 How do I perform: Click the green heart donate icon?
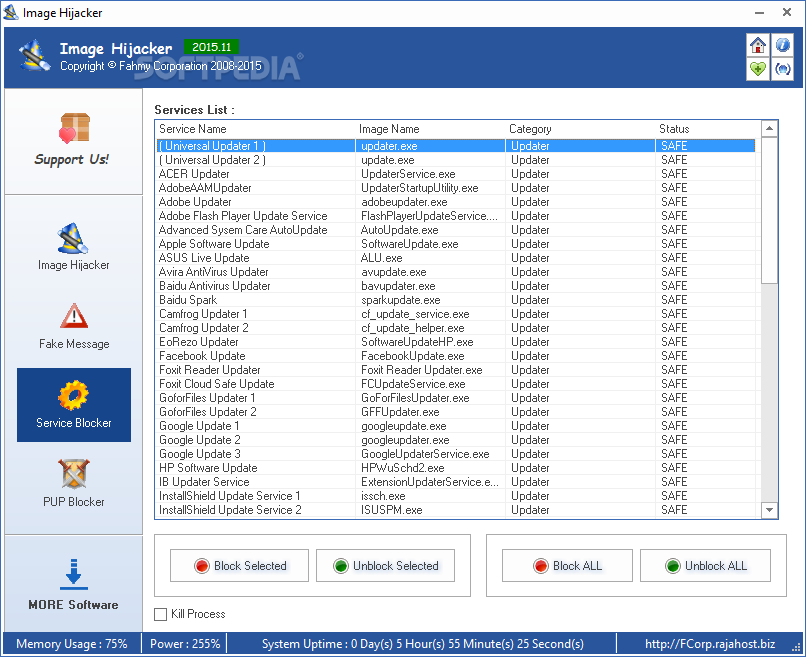click(x=758, y=69)
